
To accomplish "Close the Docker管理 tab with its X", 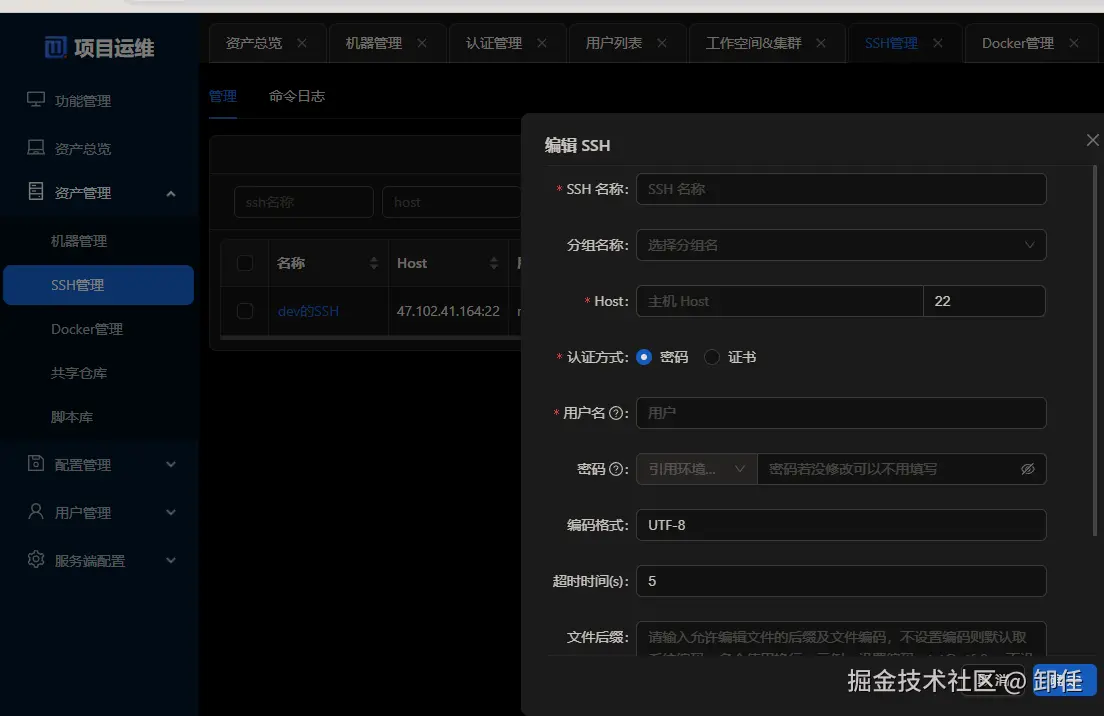I will coord(1074,43).
